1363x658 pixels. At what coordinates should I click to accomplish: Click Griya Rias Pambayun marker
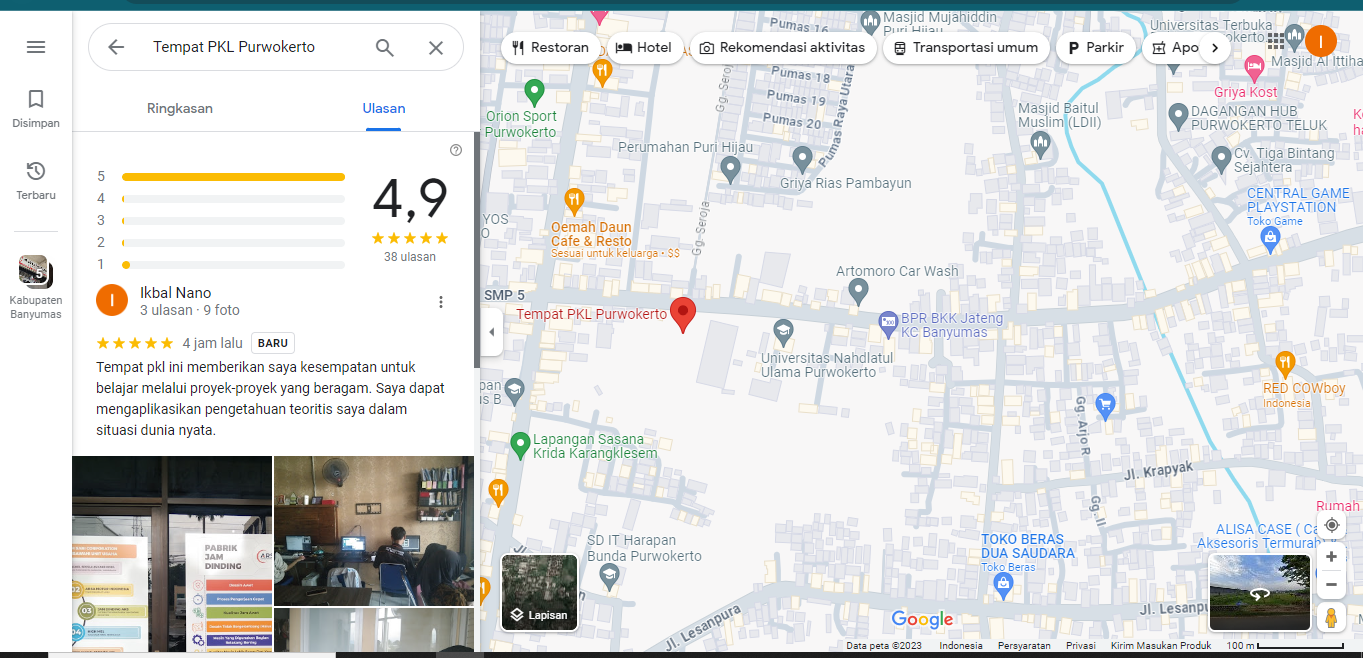(x=802, y=158)
